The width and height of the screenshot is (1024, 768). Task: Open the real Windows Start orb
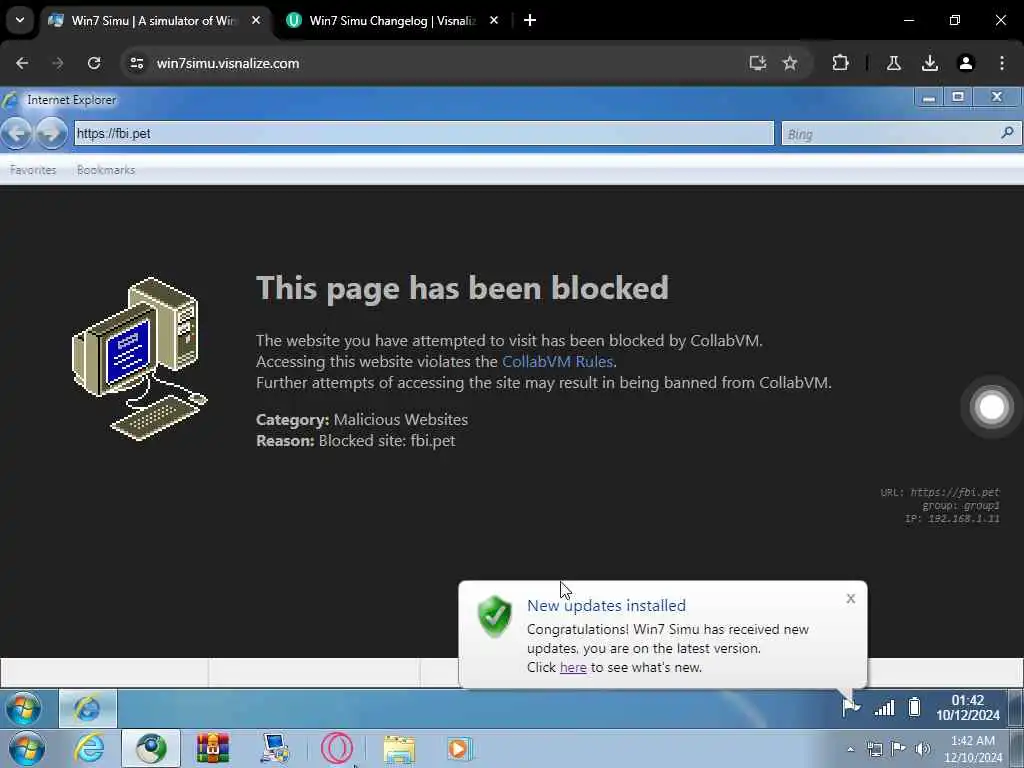point(27,749)
